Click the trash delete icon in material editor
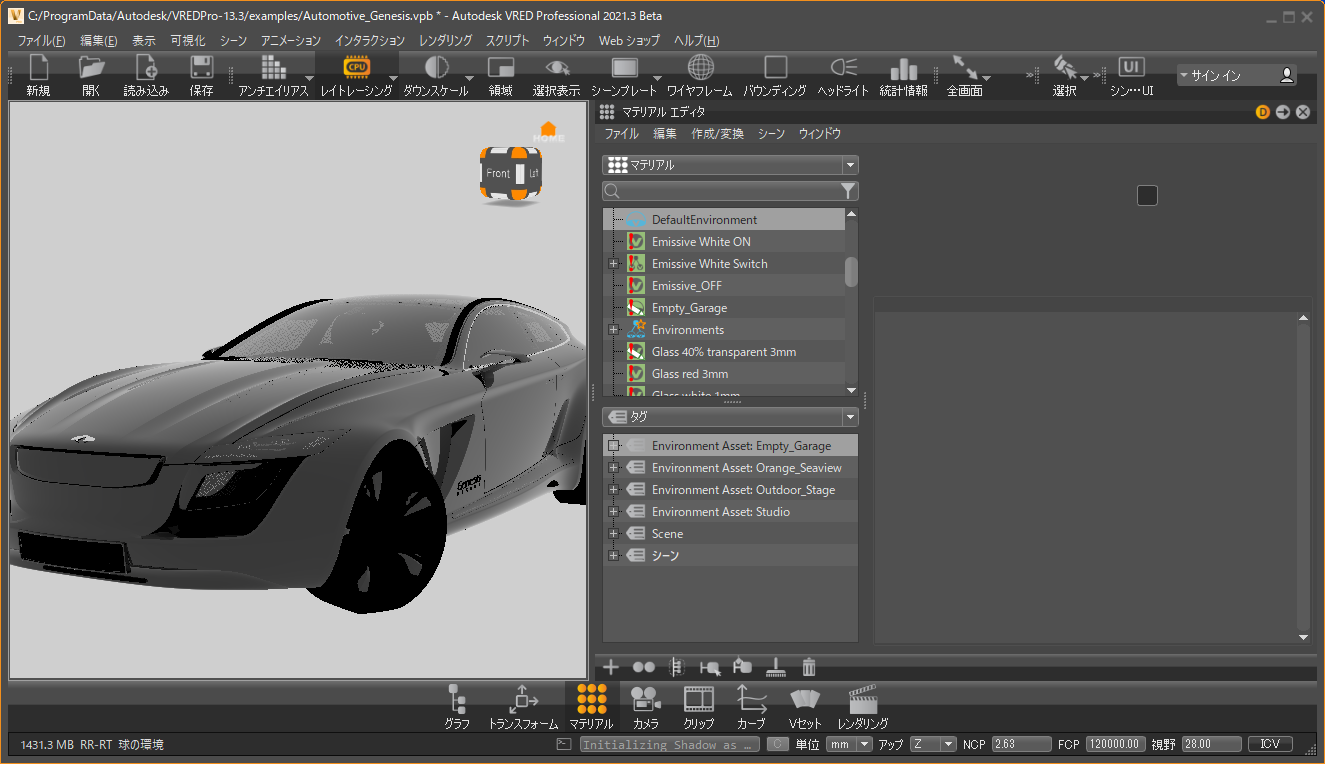 [x=809, y=667]
